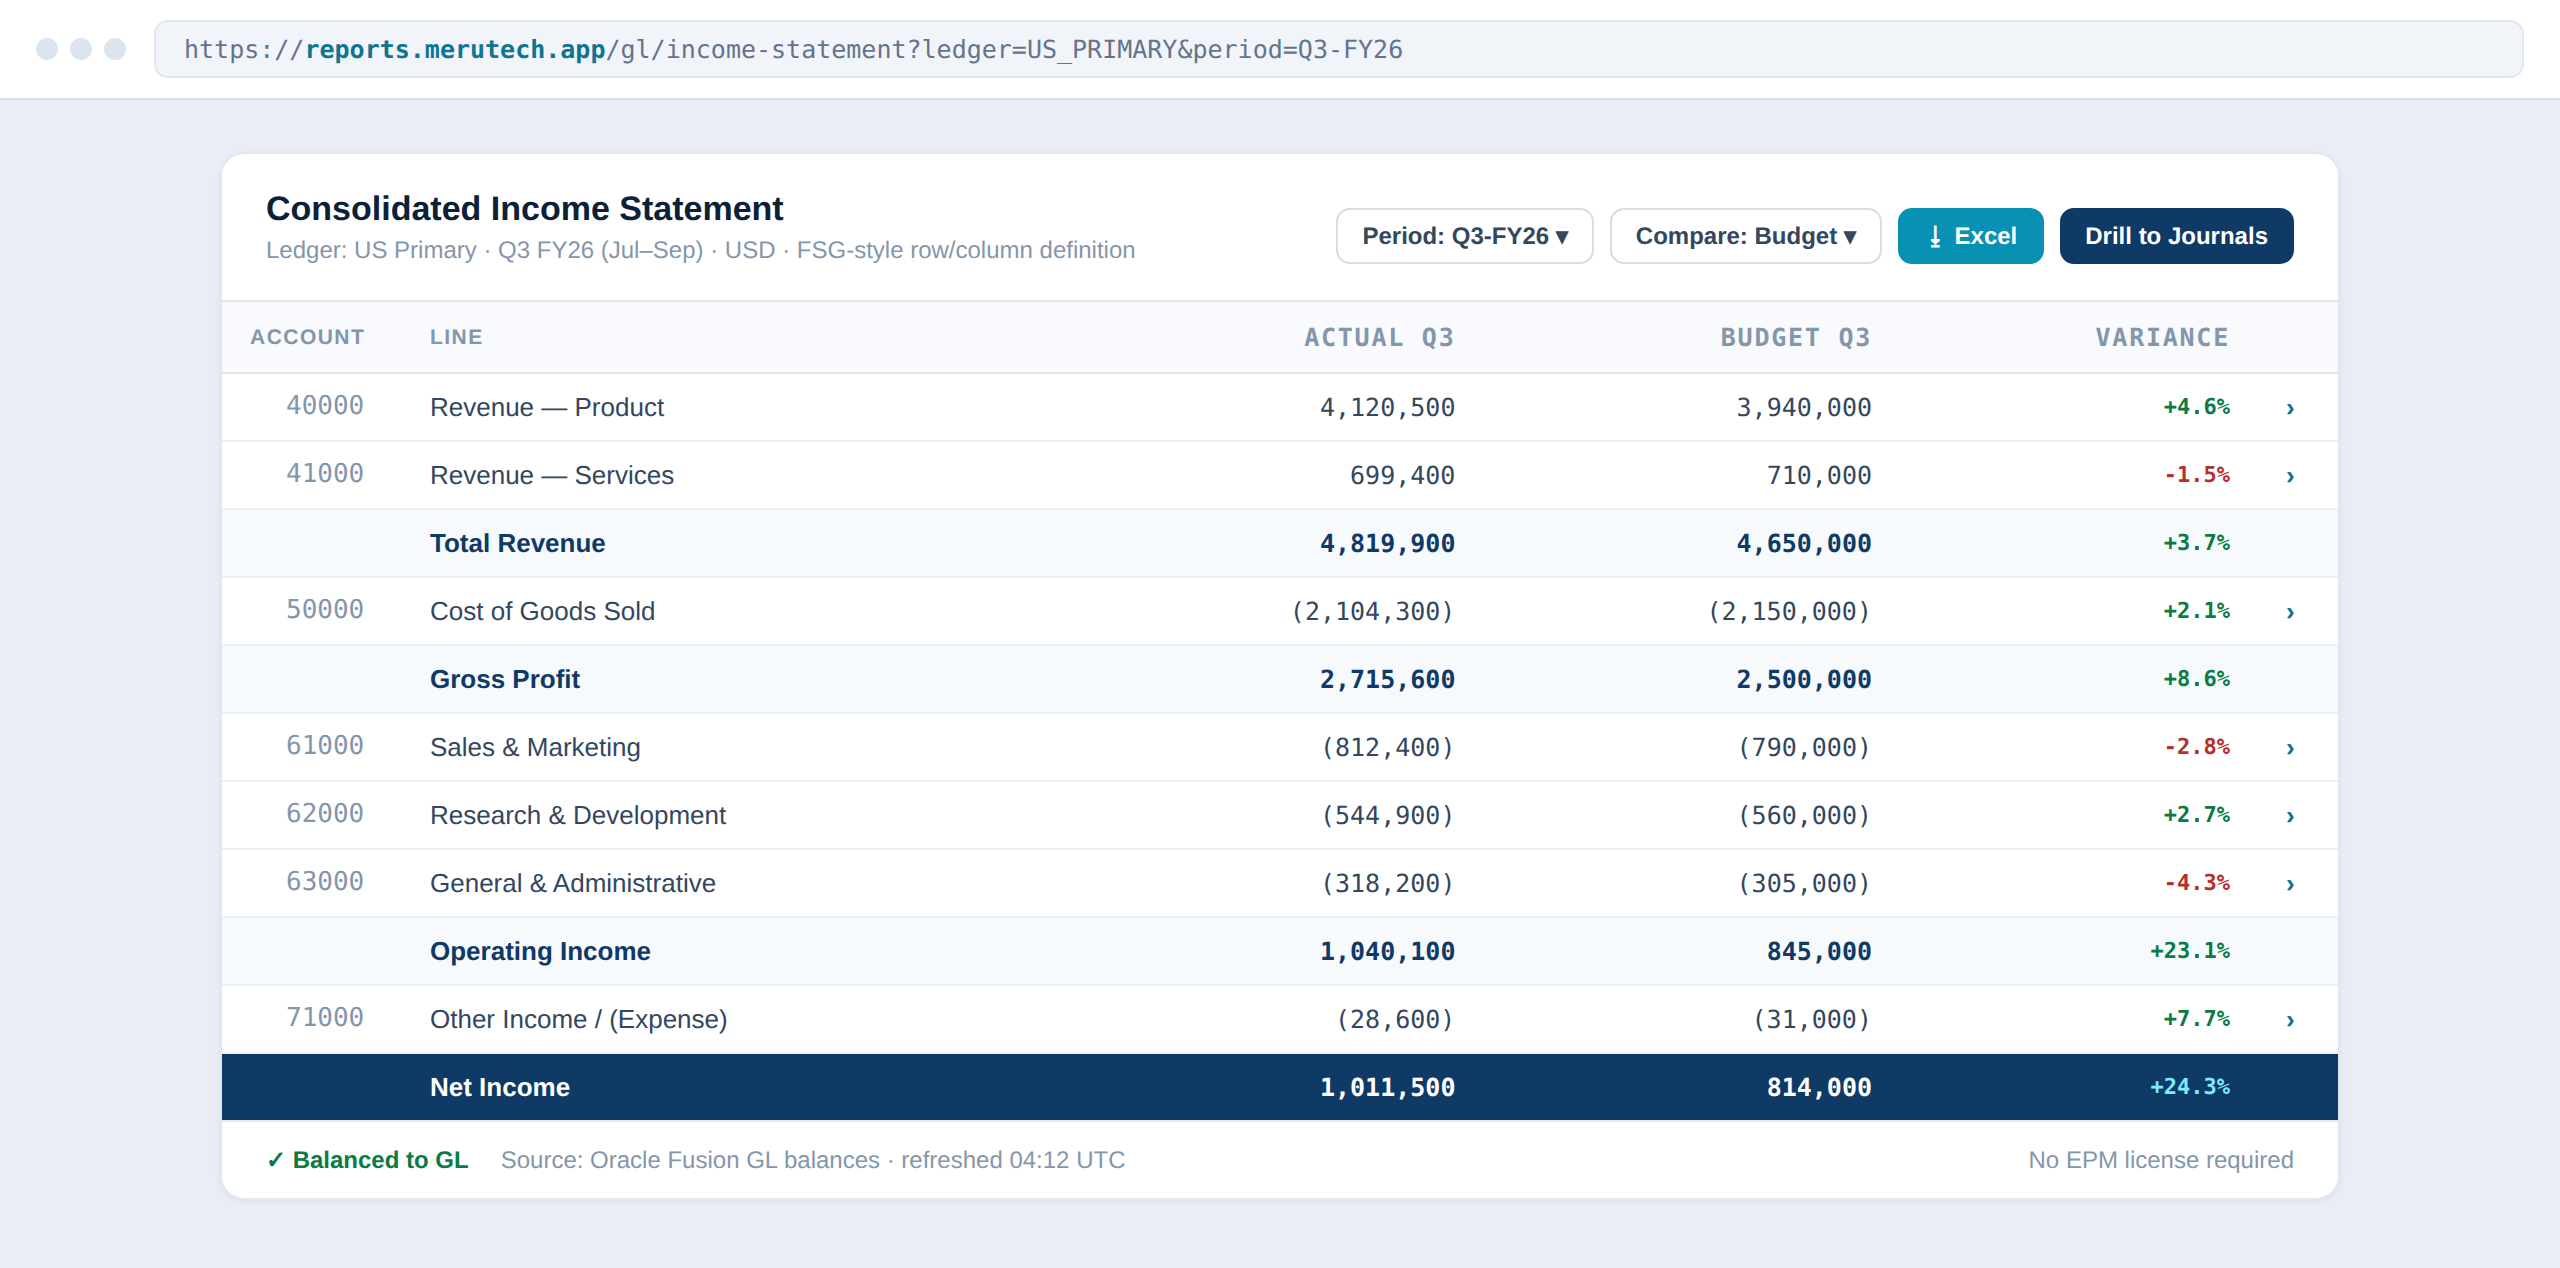Click the Revenue — Services line label

tap(552, 475)
